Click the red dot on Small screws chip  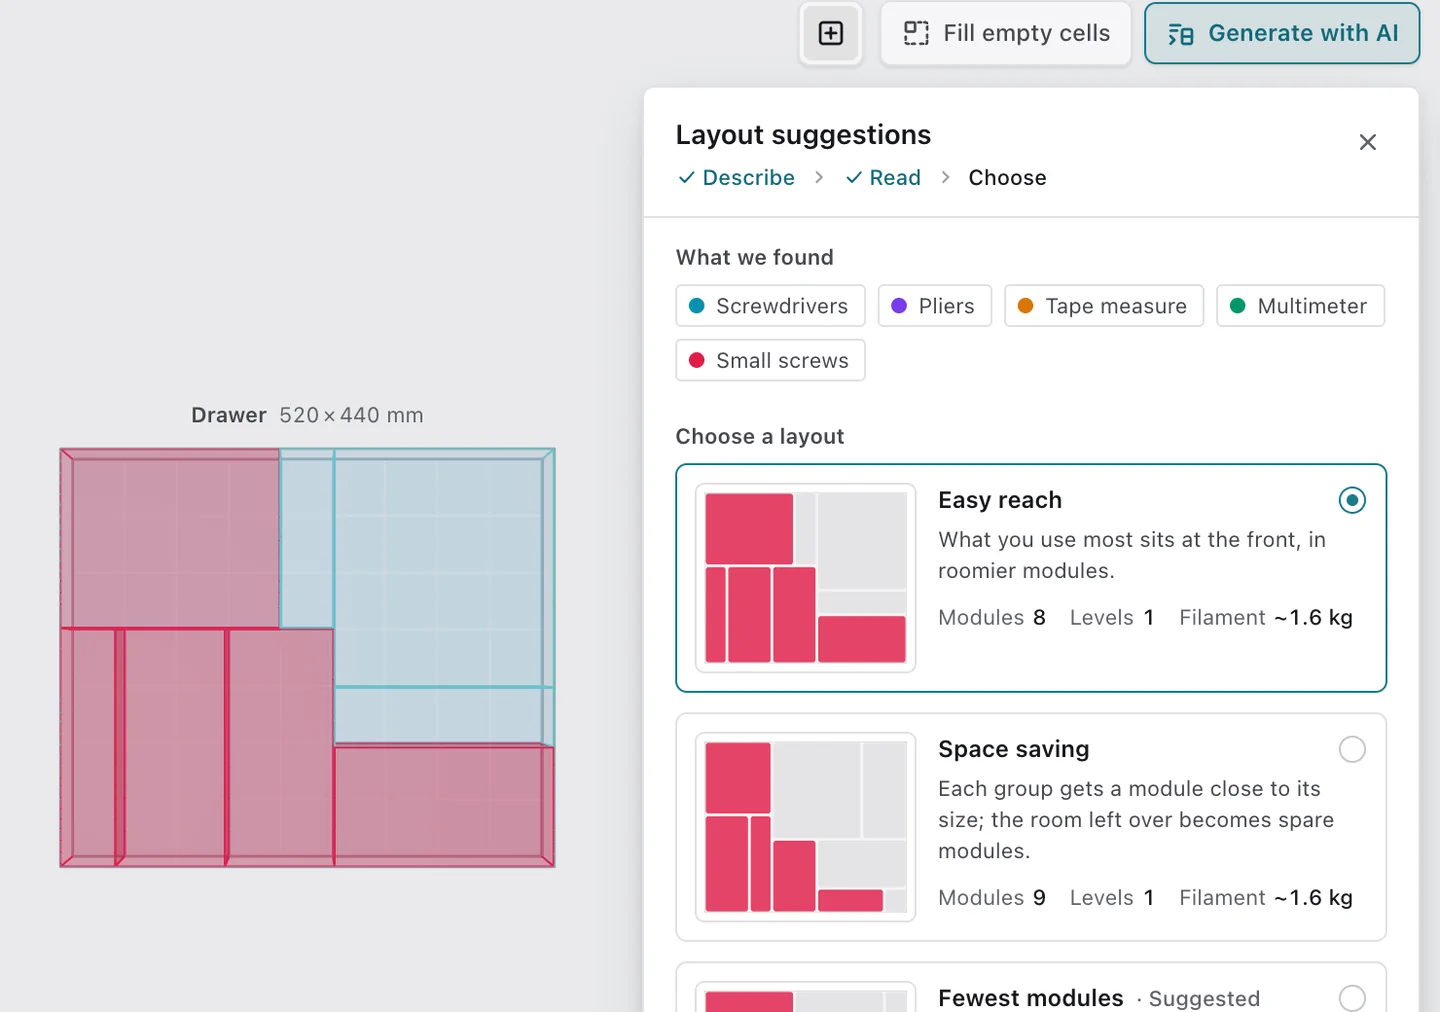697,360
